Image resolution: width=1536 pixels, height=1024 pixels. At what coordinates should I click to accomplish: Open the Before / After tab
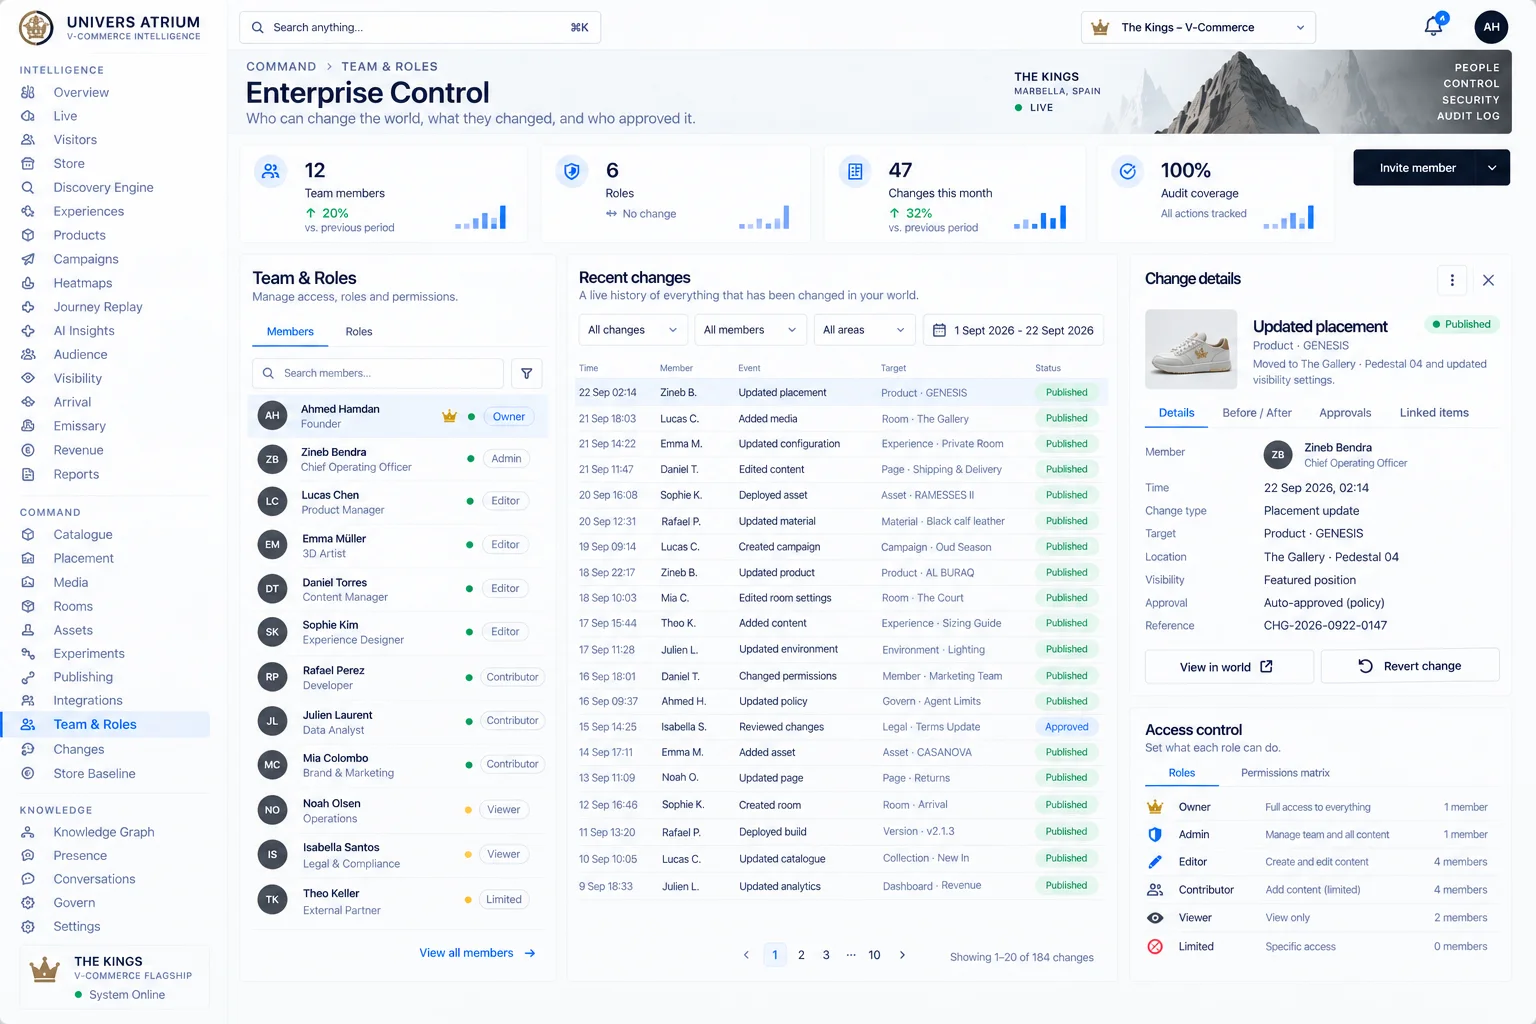(x=1257, y=413)
